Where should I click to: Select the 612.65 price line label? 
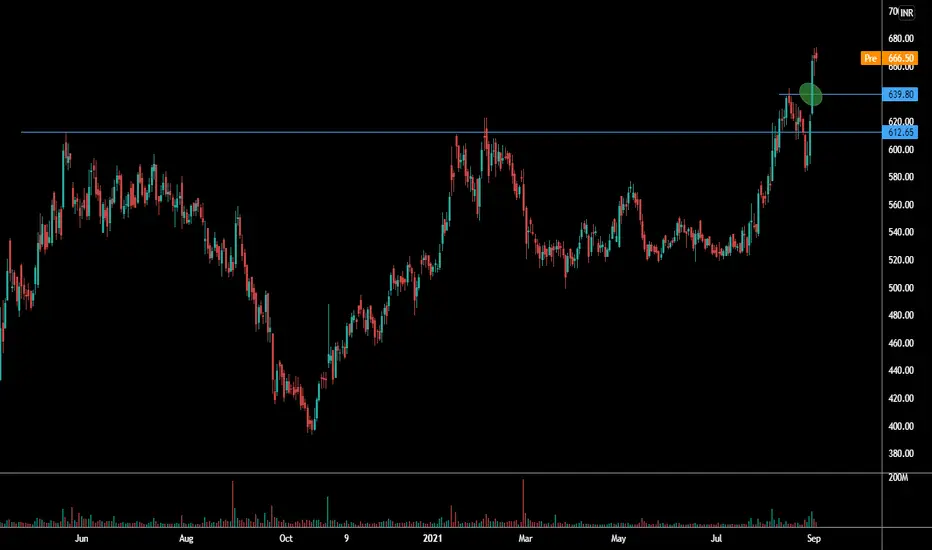(x=900, y=132)
